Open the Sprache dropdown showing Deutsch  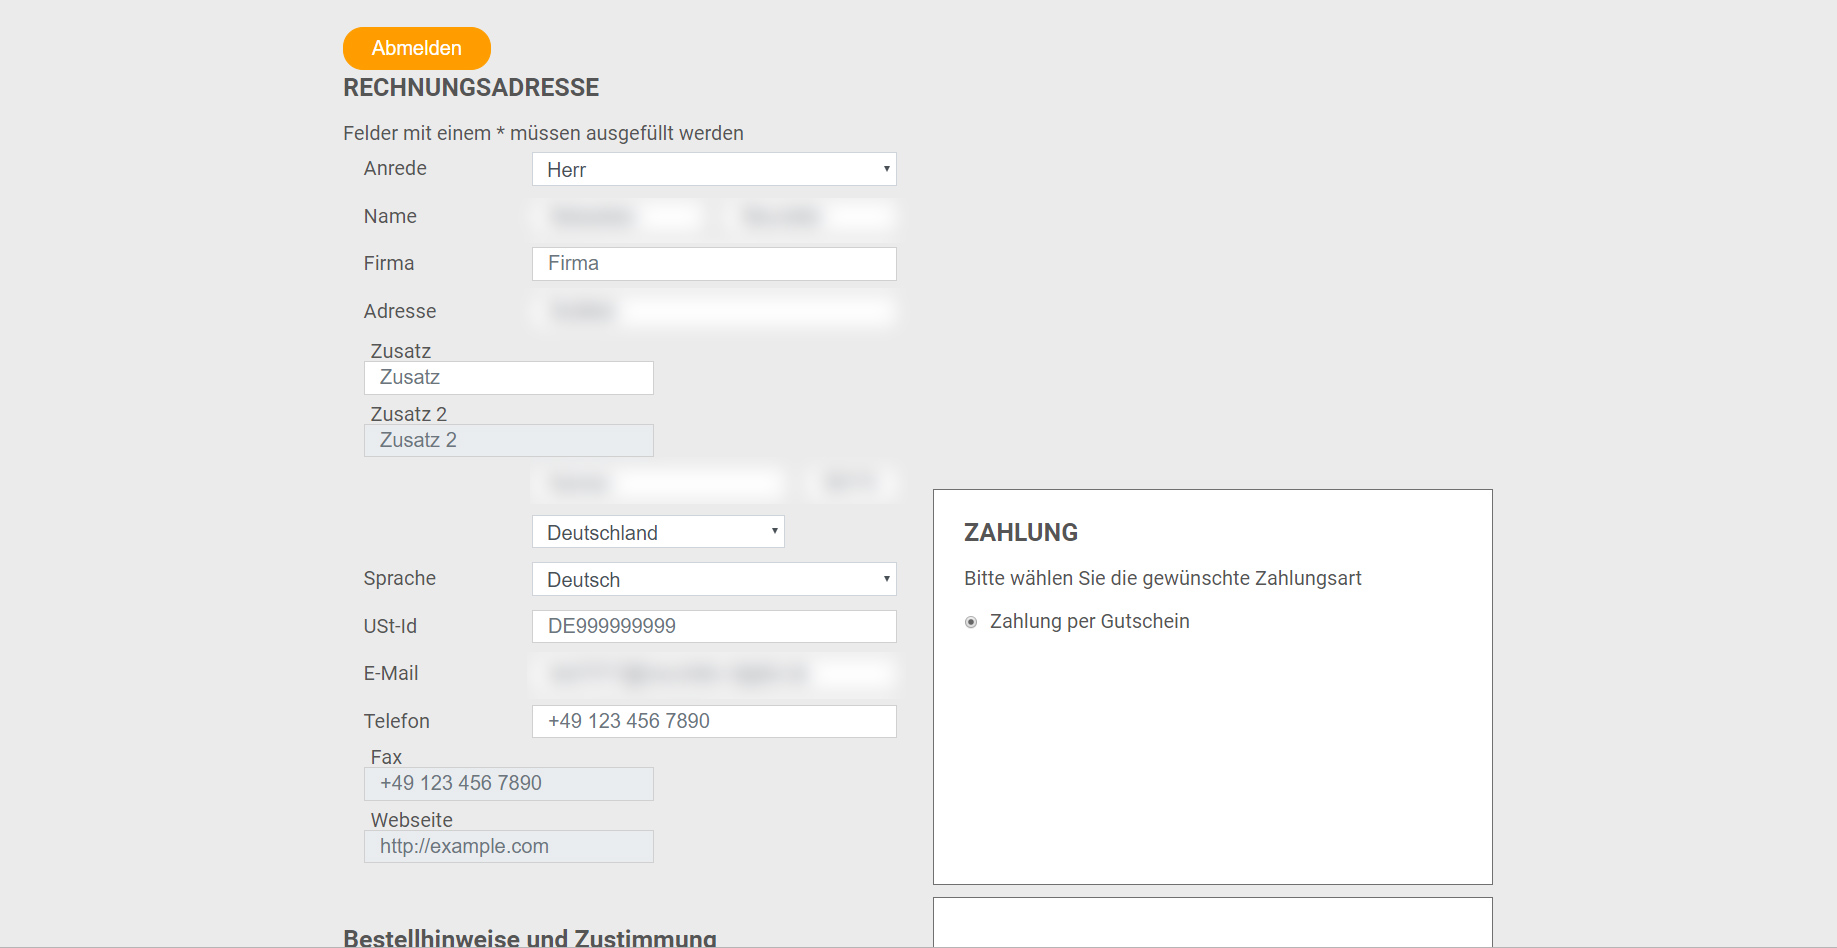(x=713, y=579)
